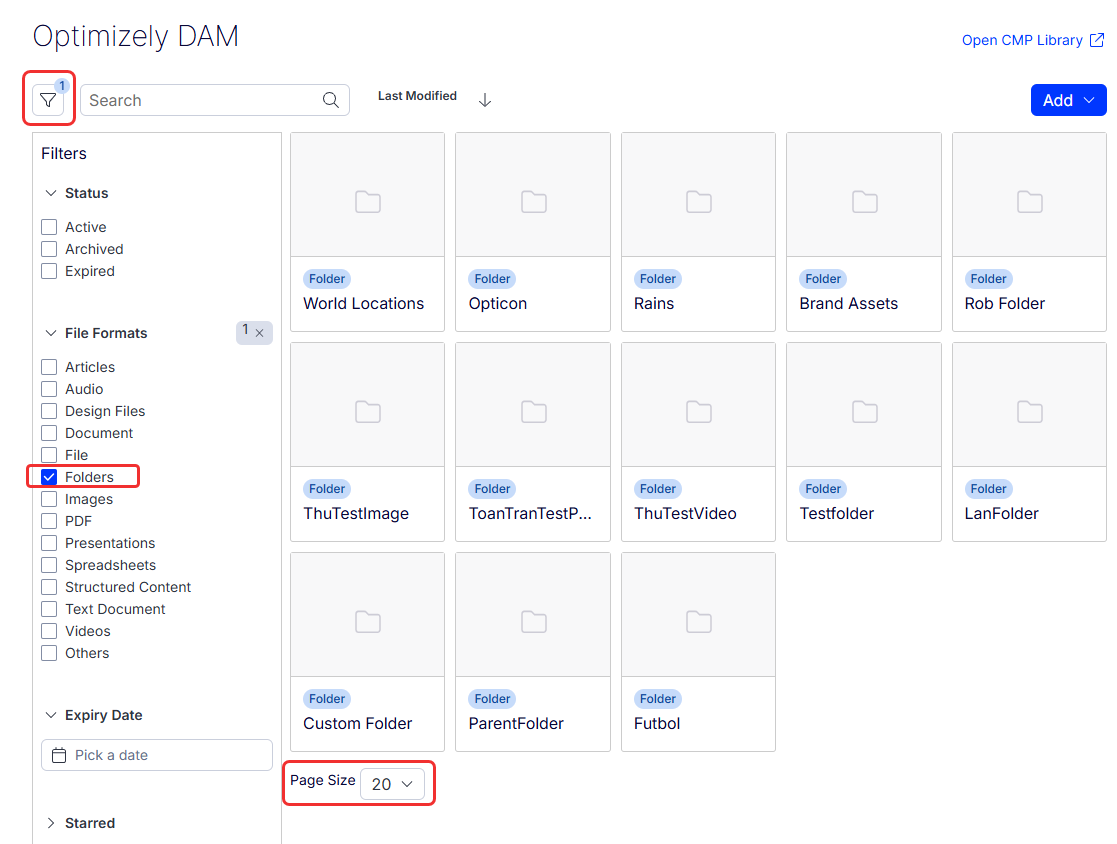Click the Filters panel heading
This screenshot has width=1117, height=844.
pos(63,153)
